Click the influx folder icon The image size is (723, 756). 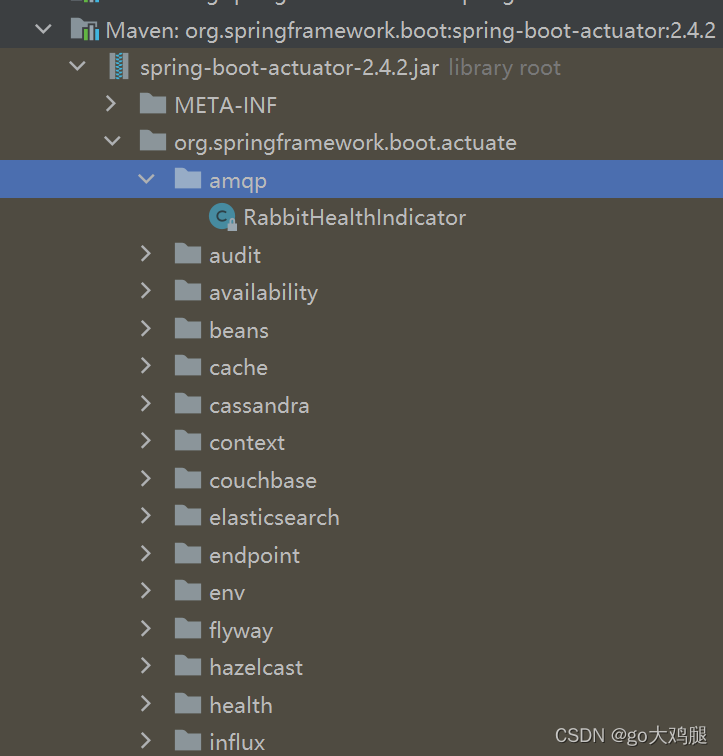click(187, 741)
